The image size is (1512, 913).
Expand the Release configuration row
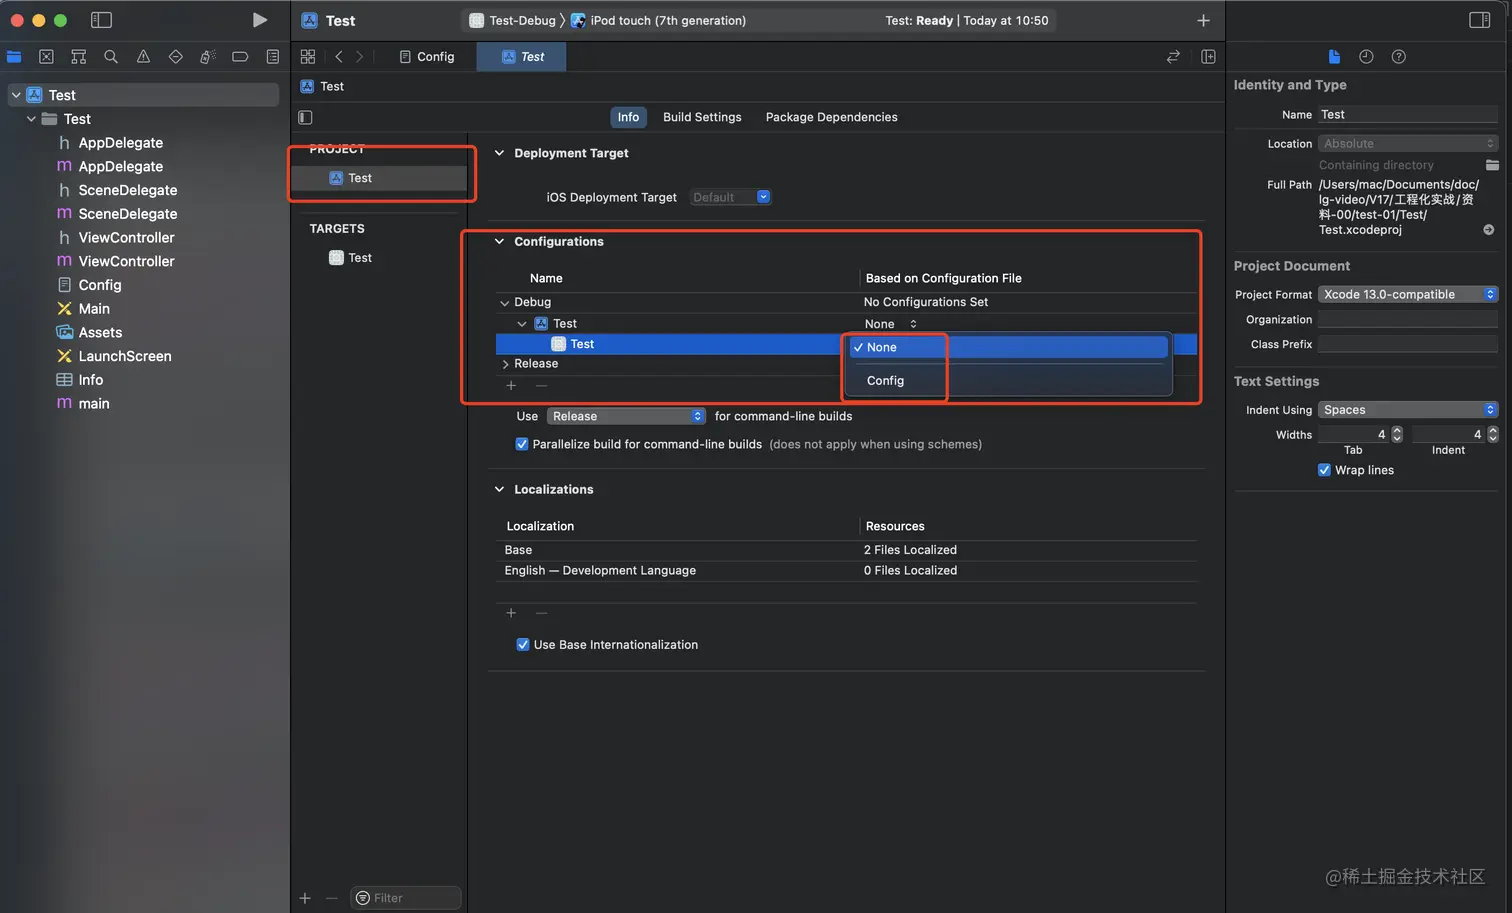pos(505,364)
